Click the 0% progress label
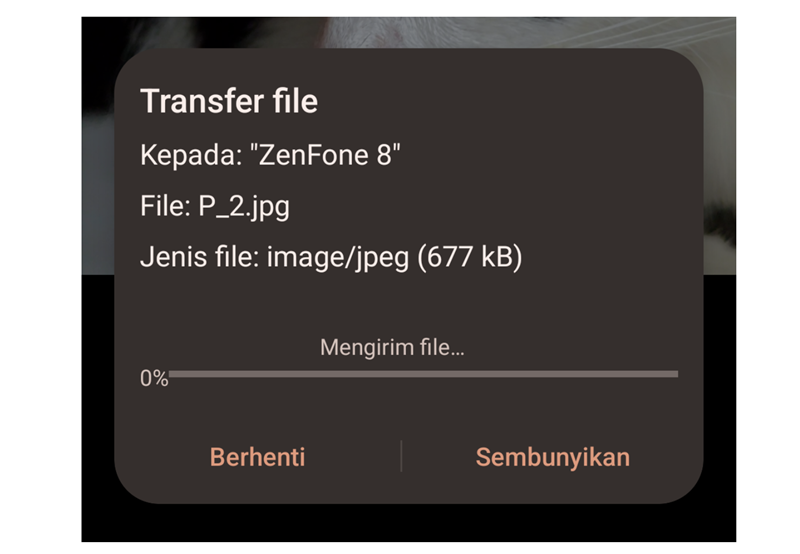800x554 pixels. [154, 379]
